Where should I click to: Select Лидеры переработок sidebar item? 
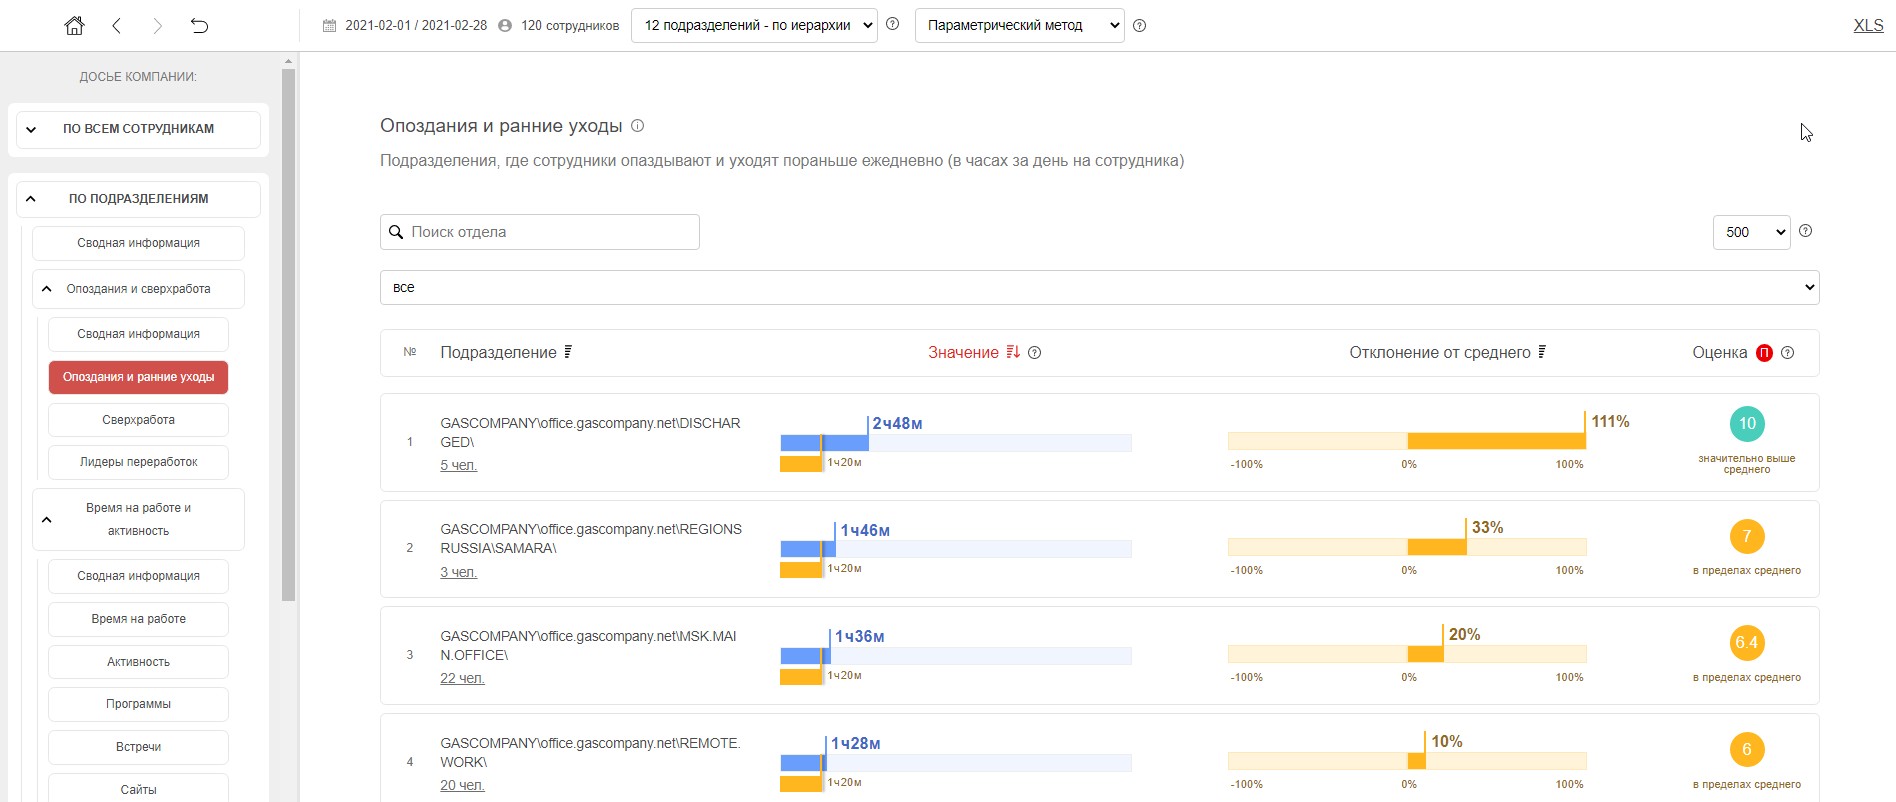(138, 462)
